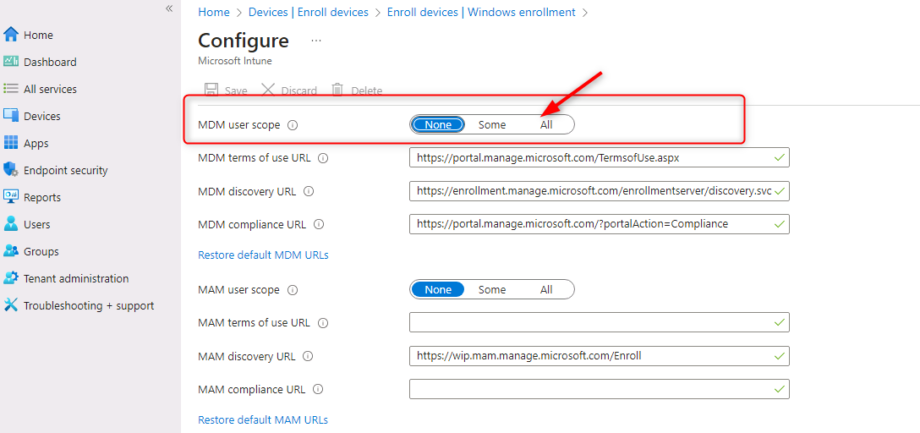Set MDM user scope to All
Viewport: 920px width, 433px height.
[546, 125]
